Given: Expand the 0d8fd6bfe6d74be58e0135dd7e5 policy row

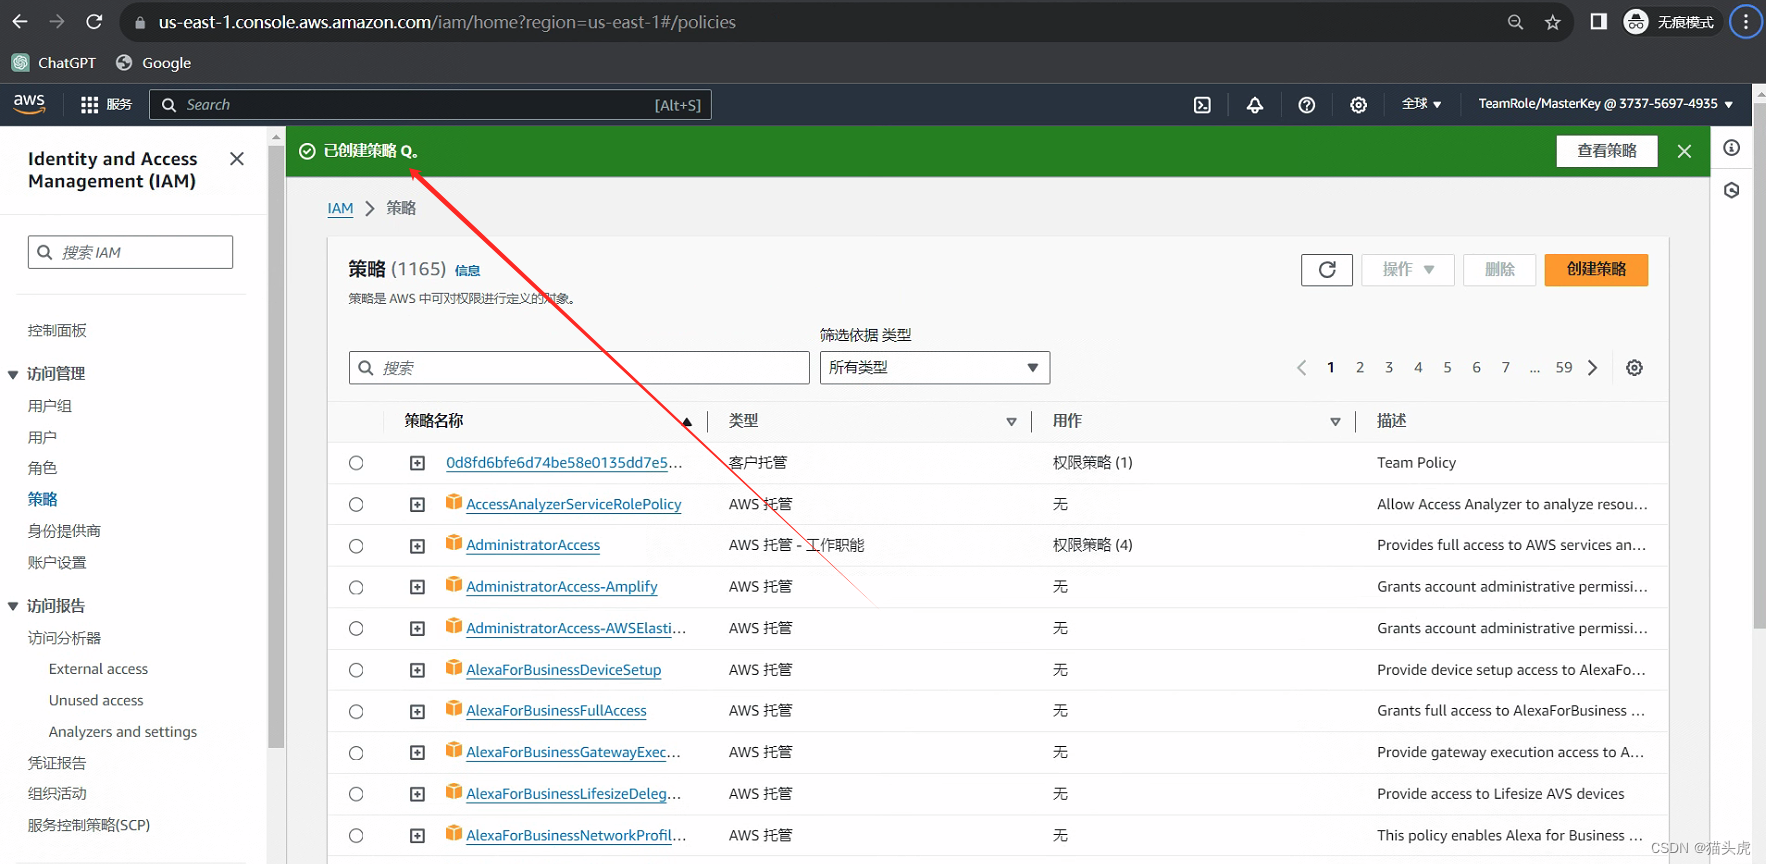Looking at the screenshot, I should 417,463.
